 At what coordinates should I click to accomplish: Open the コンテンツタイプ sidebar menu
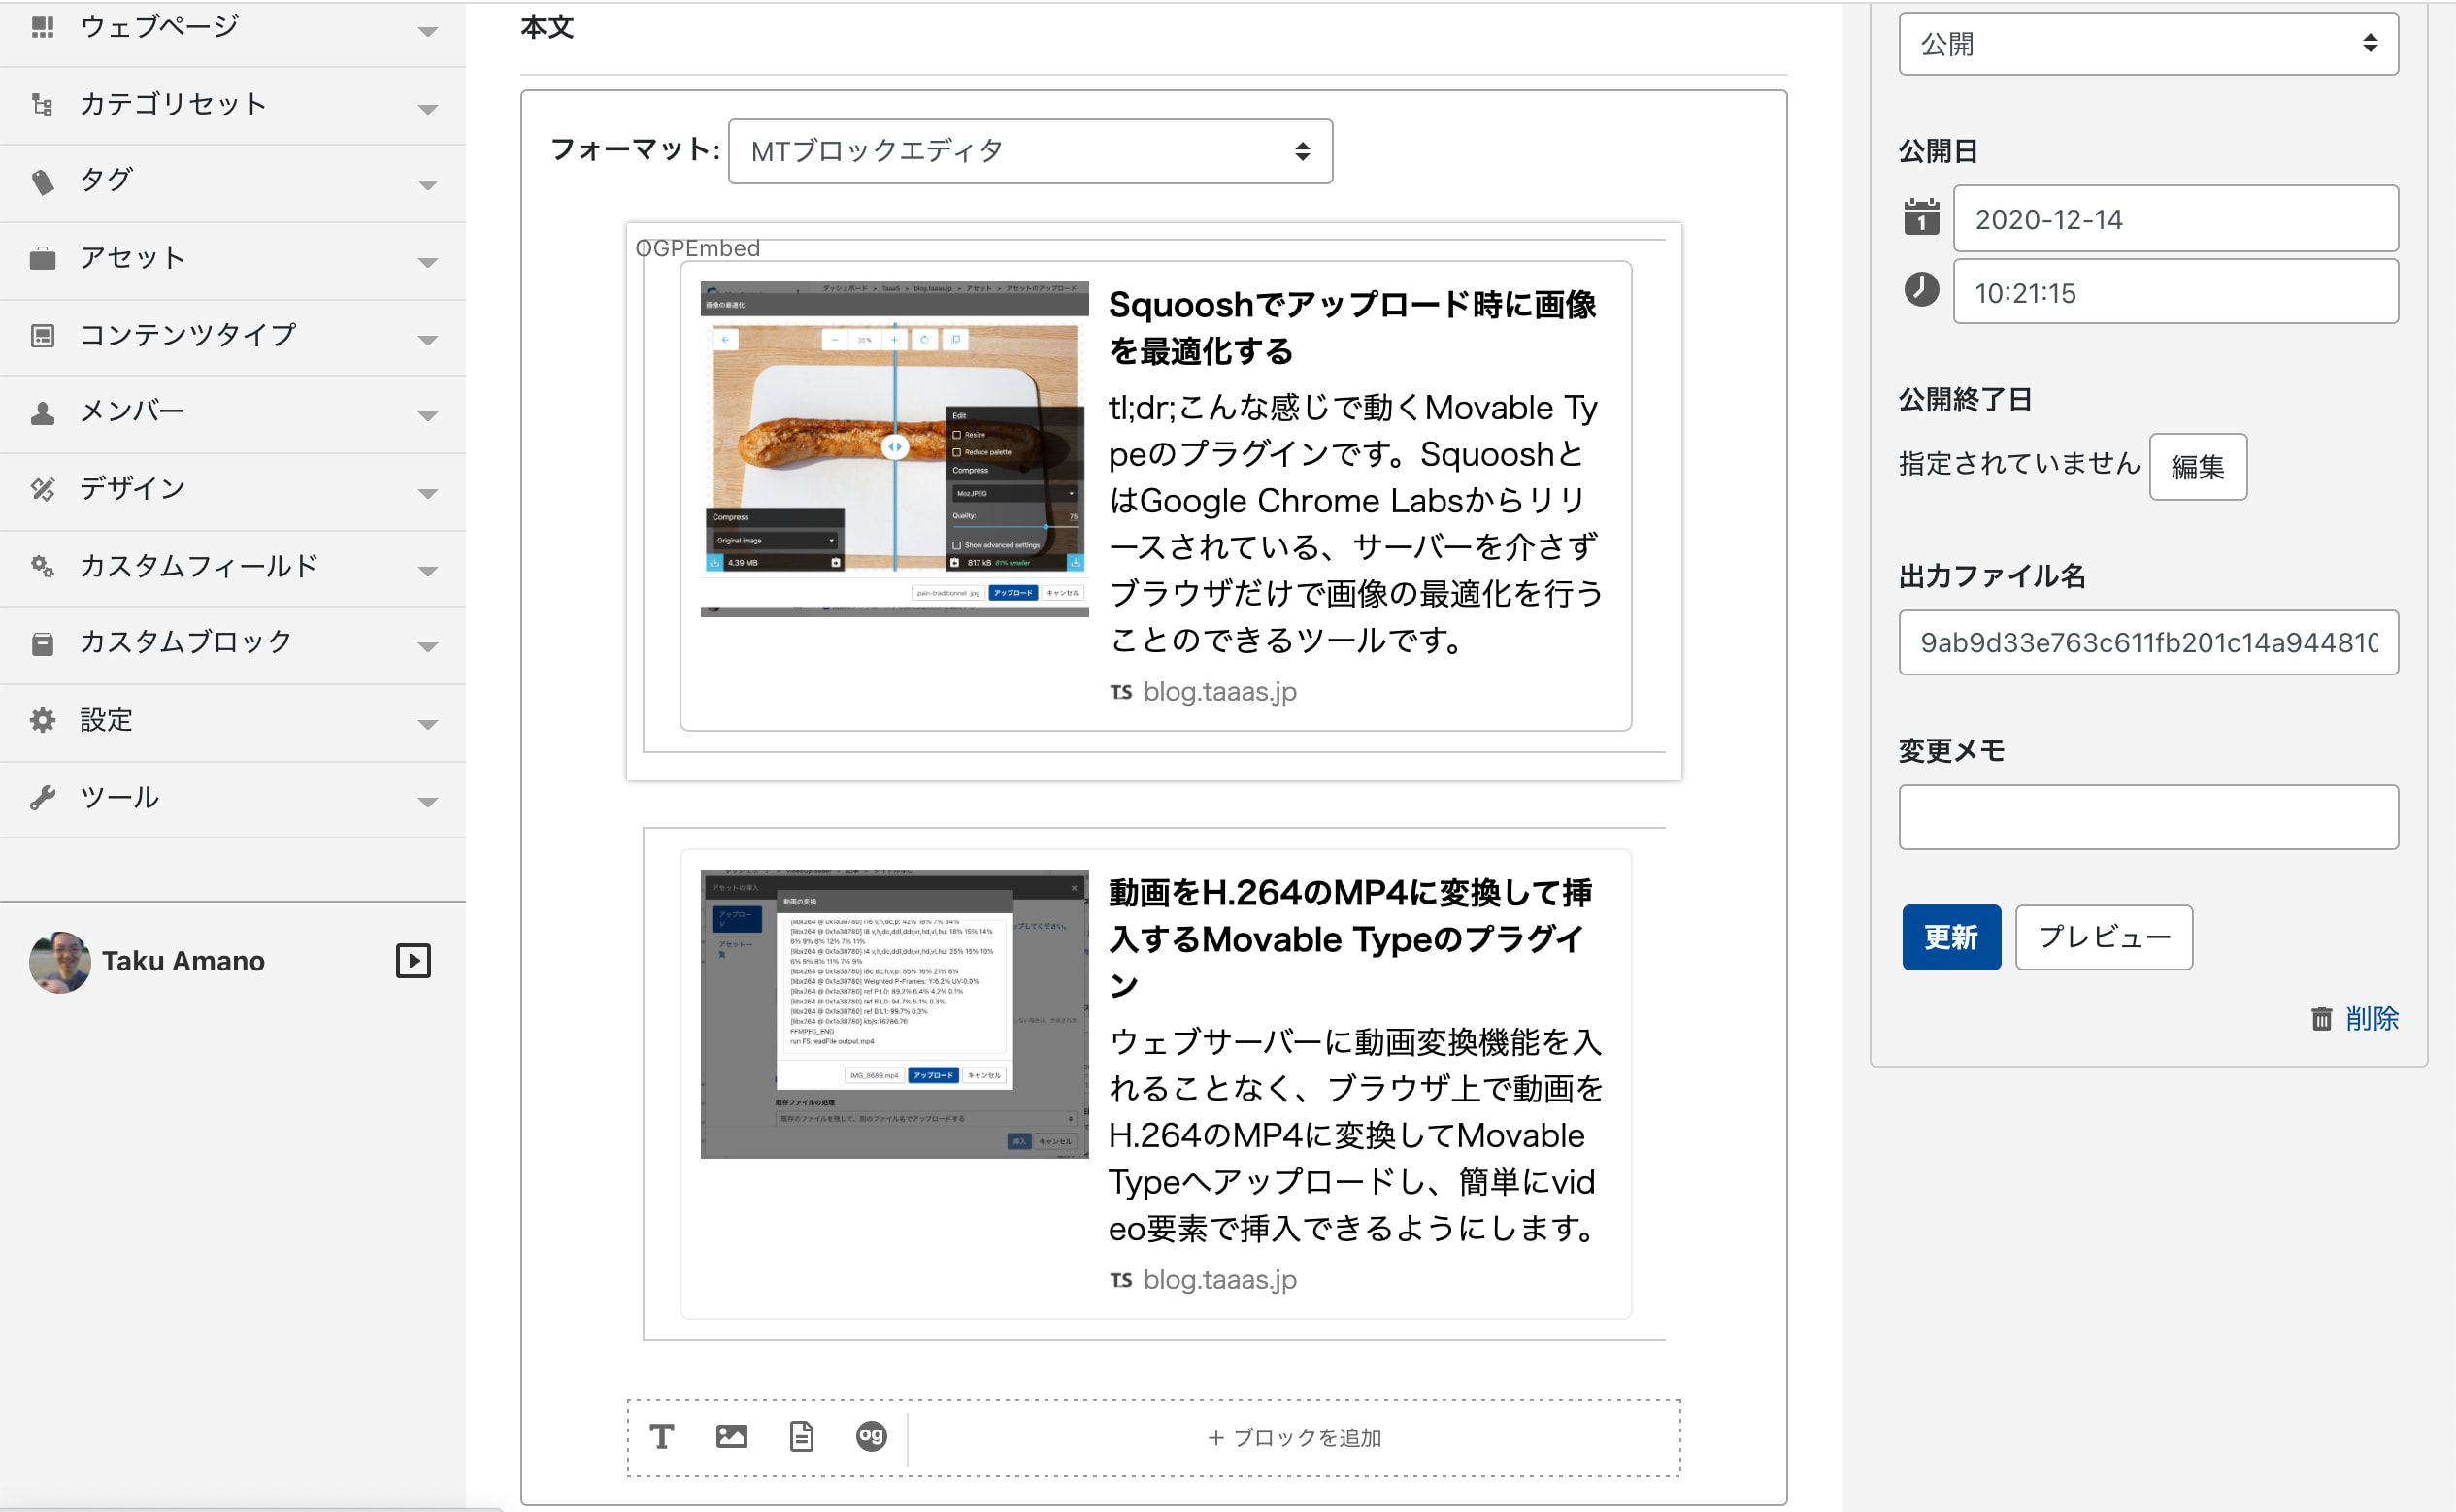(188, 334)
